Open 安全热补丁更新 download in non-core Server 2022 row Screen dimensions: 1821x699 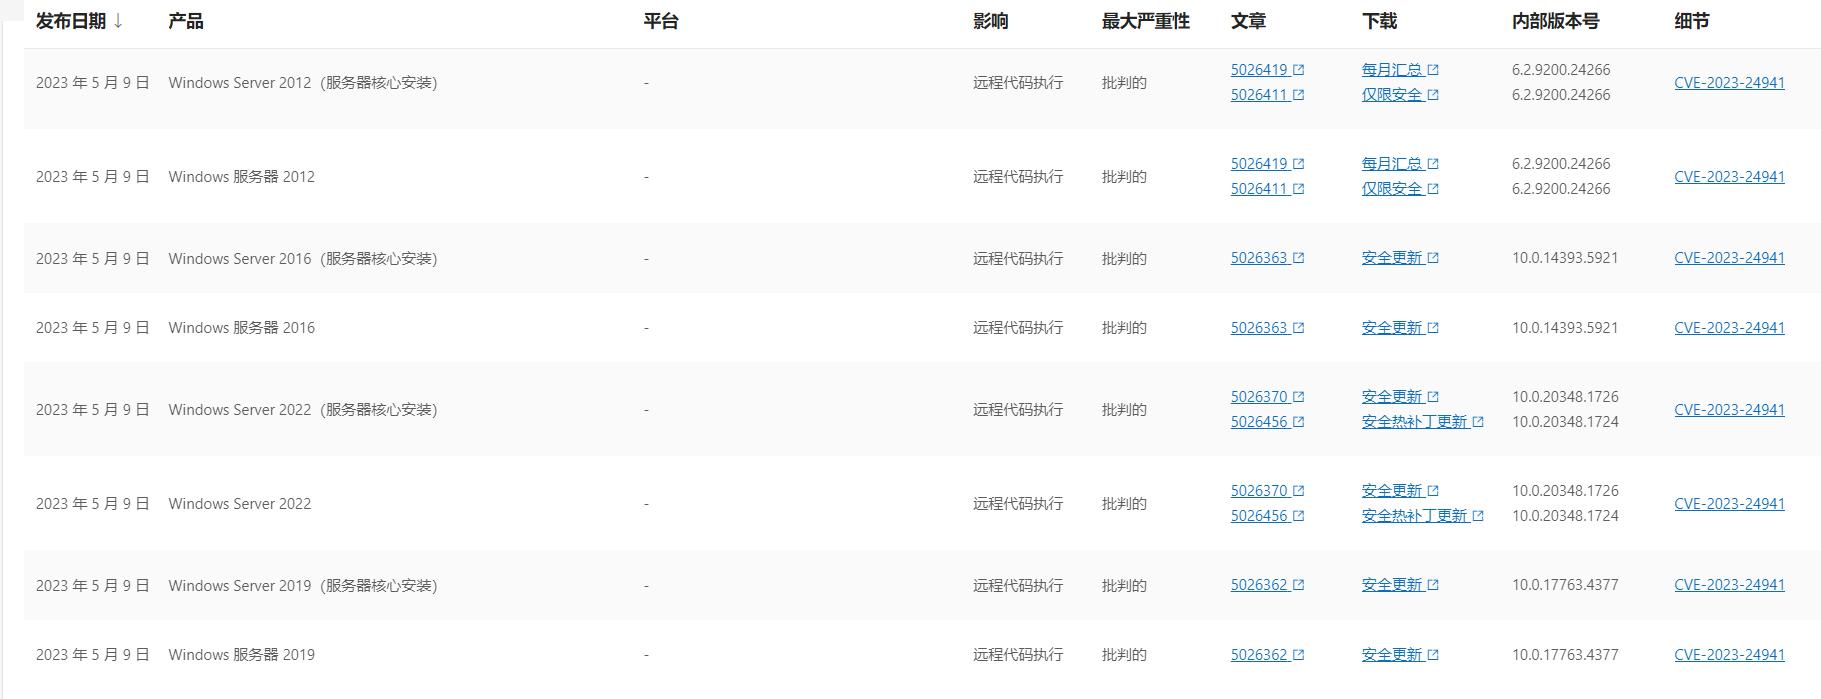coord(1414,516)
